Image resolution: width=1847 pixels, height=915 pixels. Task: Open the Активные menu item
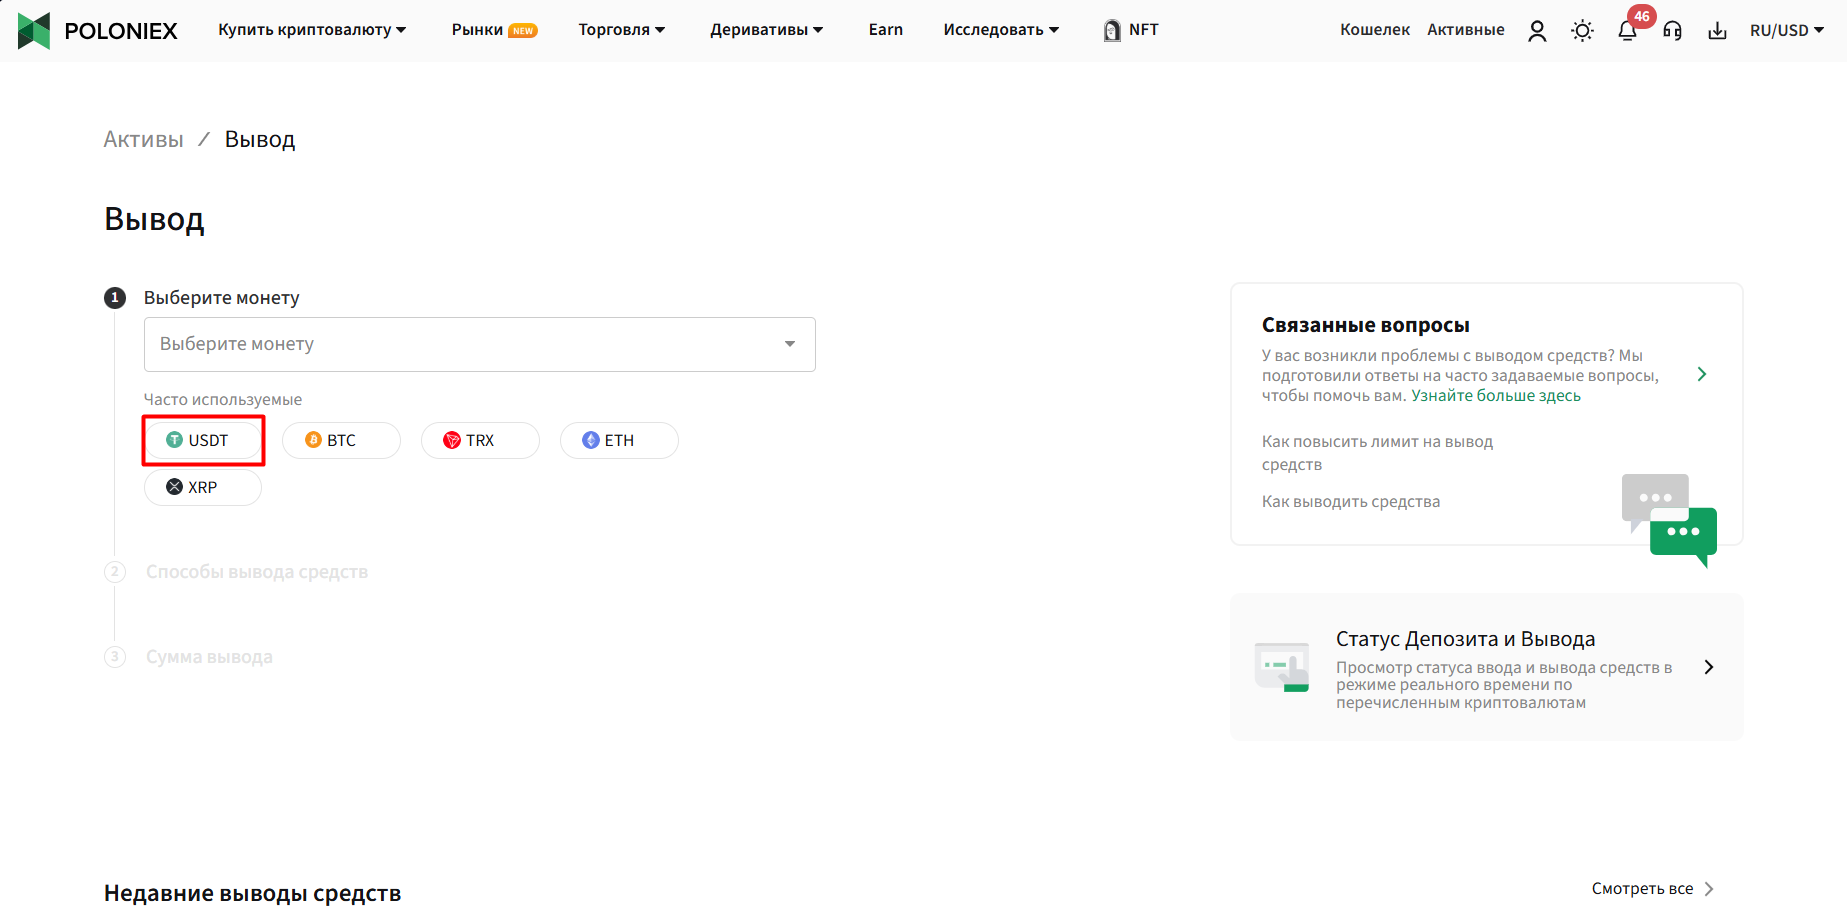pos(1466,30)
